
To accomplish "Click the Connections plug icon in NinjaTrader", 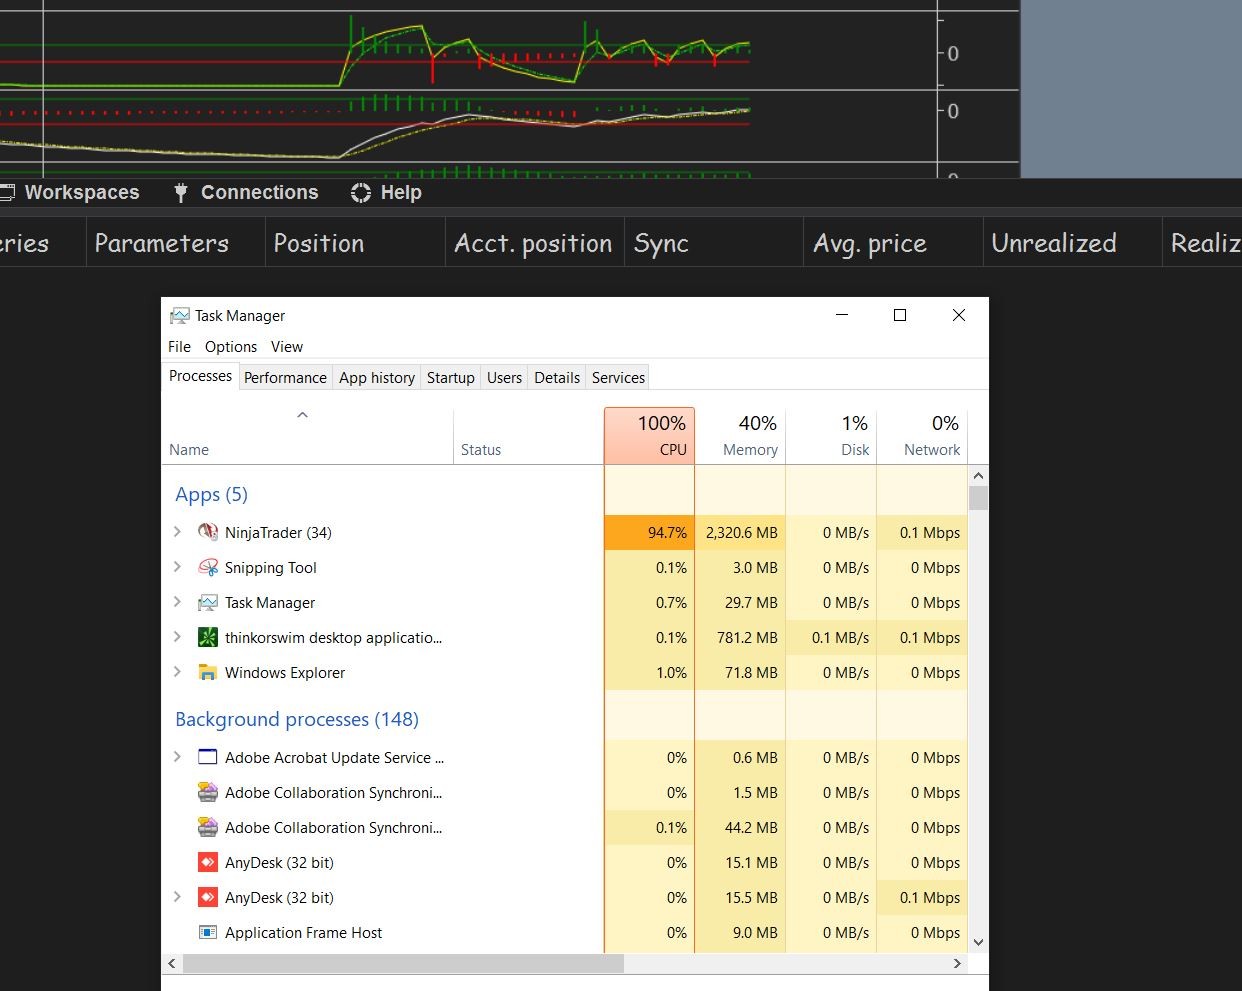I will tap(181, 193).
